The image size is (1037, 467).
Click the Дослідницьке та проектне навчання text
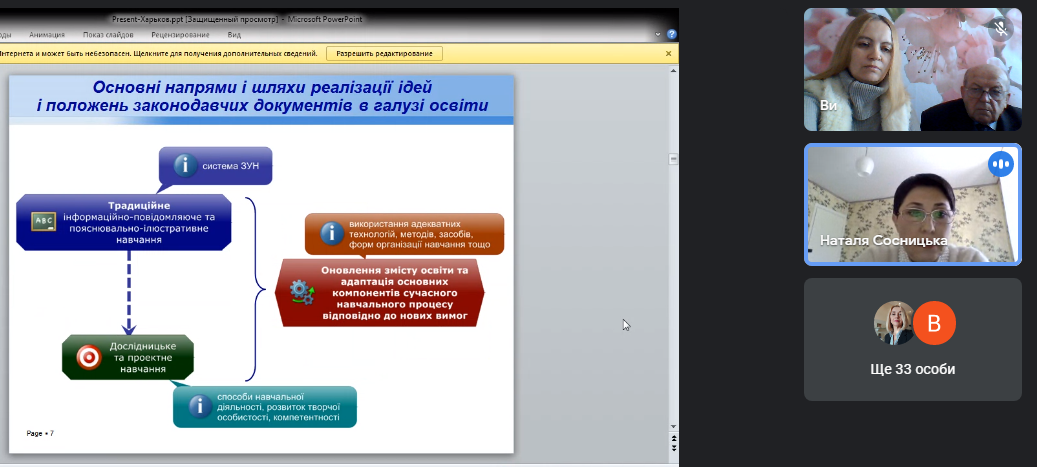click(x=144, y=357)
